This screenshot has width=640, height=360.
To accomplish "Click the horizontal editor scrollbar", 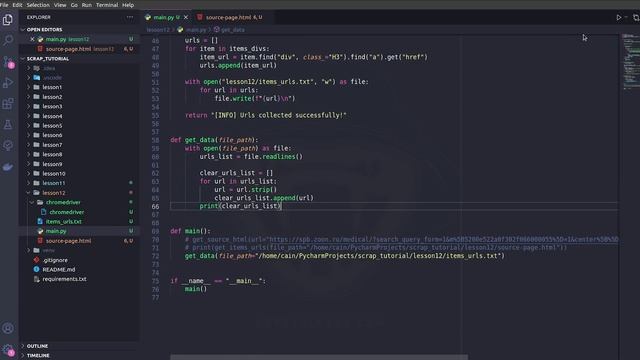I will coord(319,357).
